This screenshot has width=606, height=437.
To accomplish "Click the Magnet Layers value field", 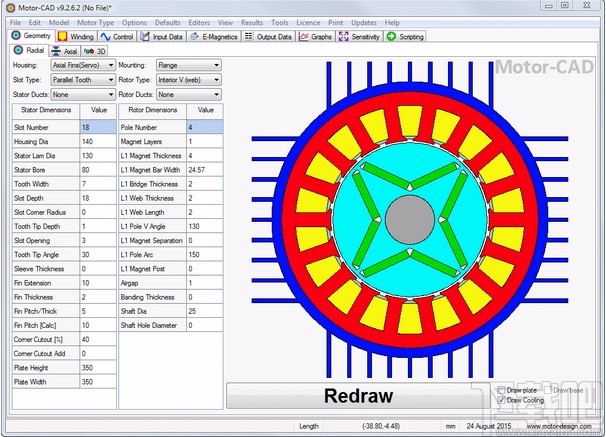I will point(204,141).
